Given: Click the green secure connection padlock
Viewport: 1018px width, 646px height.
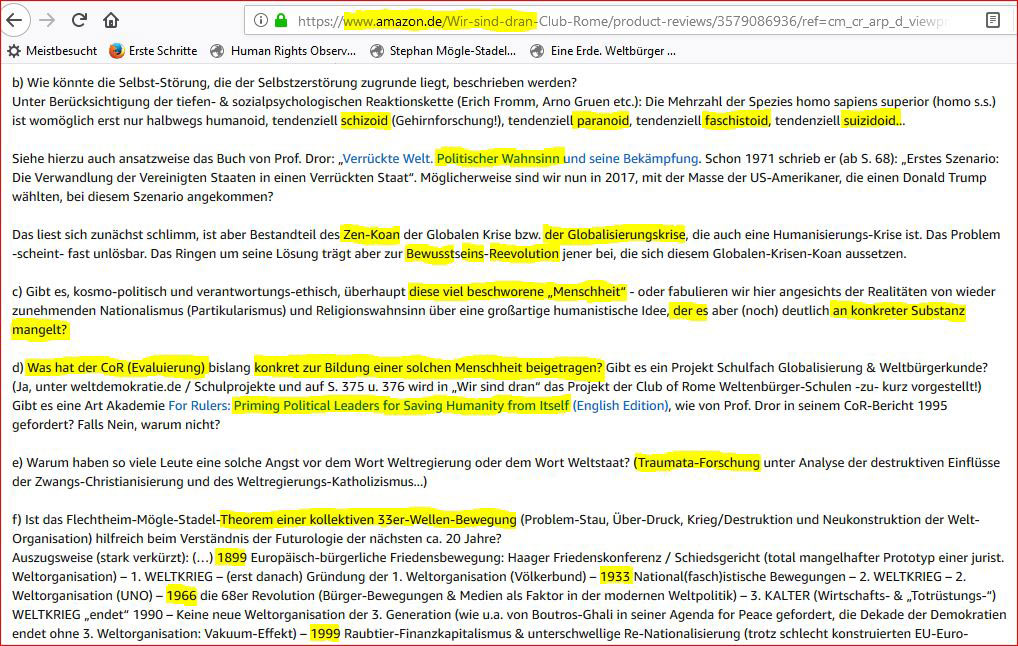Looking at the screenshot, I should point(281,20).
